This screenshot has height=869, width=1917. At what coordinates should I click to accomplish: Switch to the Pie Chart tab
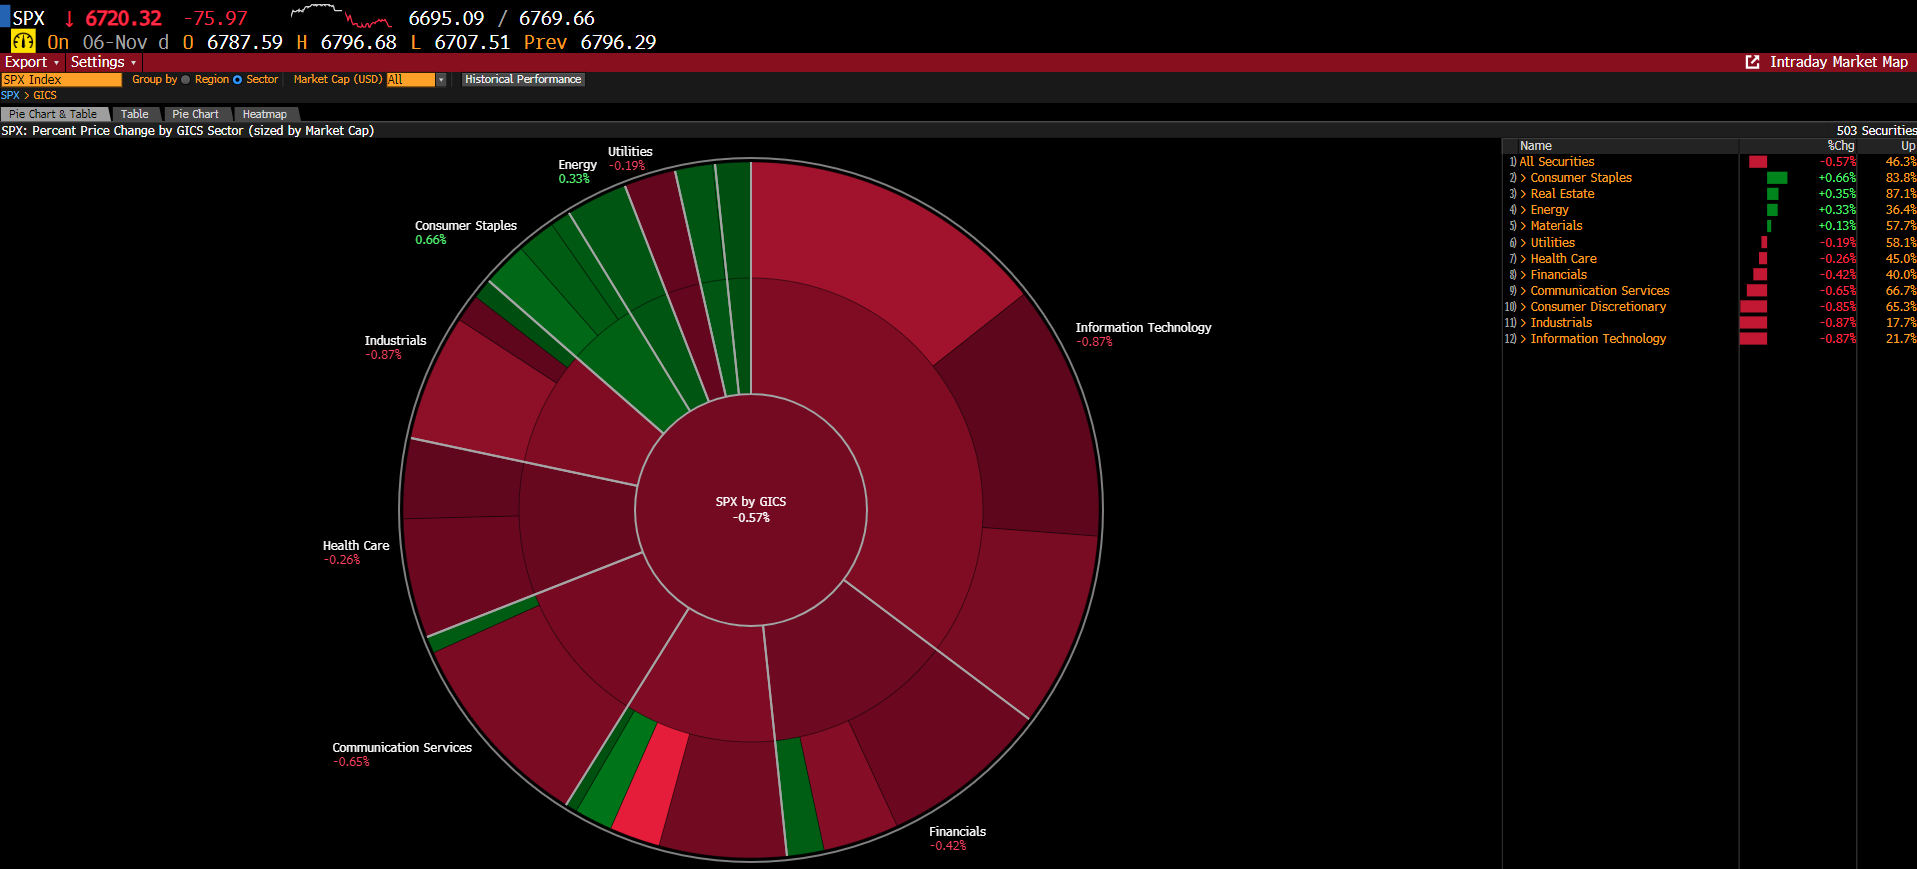(x=196, y=114)
